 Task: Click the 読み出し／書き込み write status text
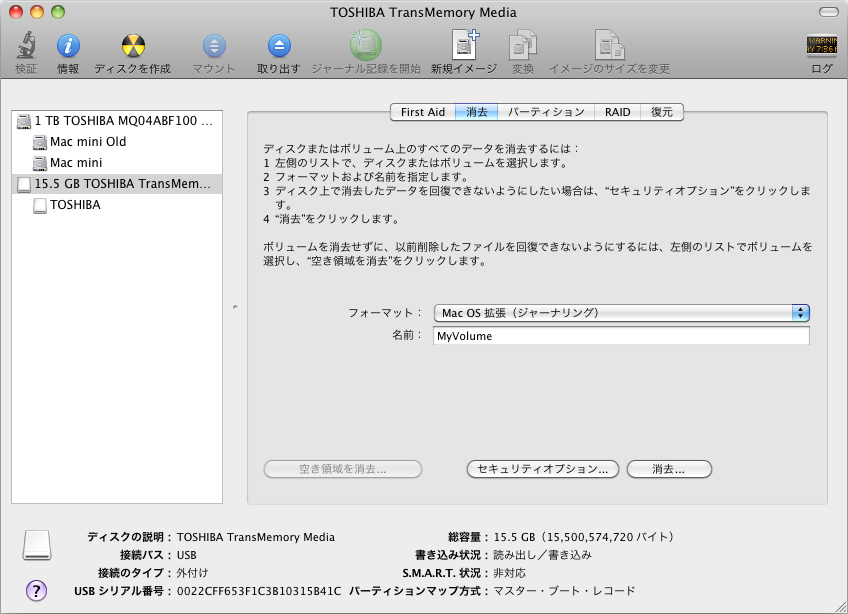tap(542, 555)
